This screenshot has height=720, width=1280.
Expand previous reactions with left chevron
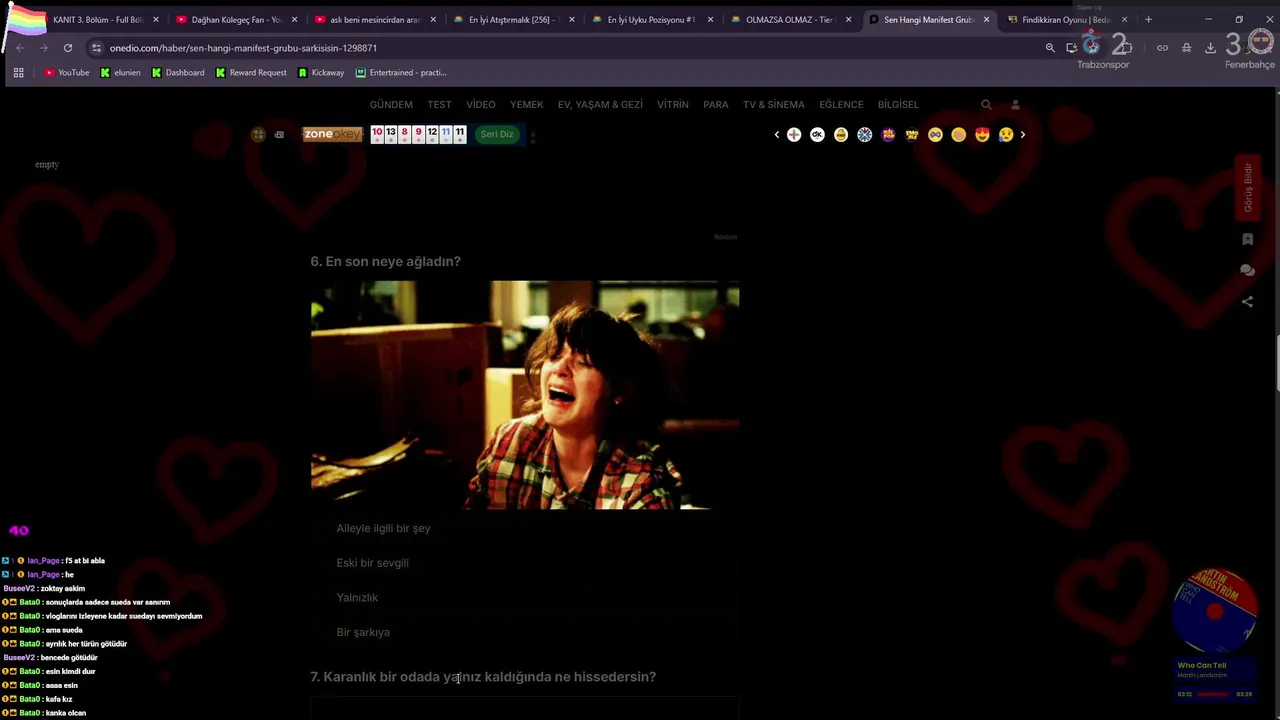(x=777, y=134)
